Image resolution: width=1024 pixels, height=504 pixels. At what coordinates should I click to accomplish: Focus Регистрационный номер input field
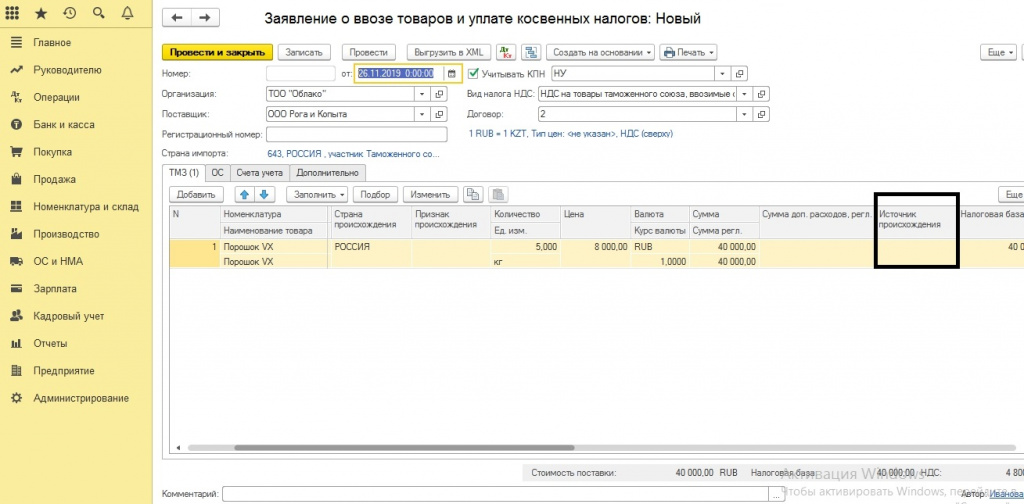pos(357,134)
